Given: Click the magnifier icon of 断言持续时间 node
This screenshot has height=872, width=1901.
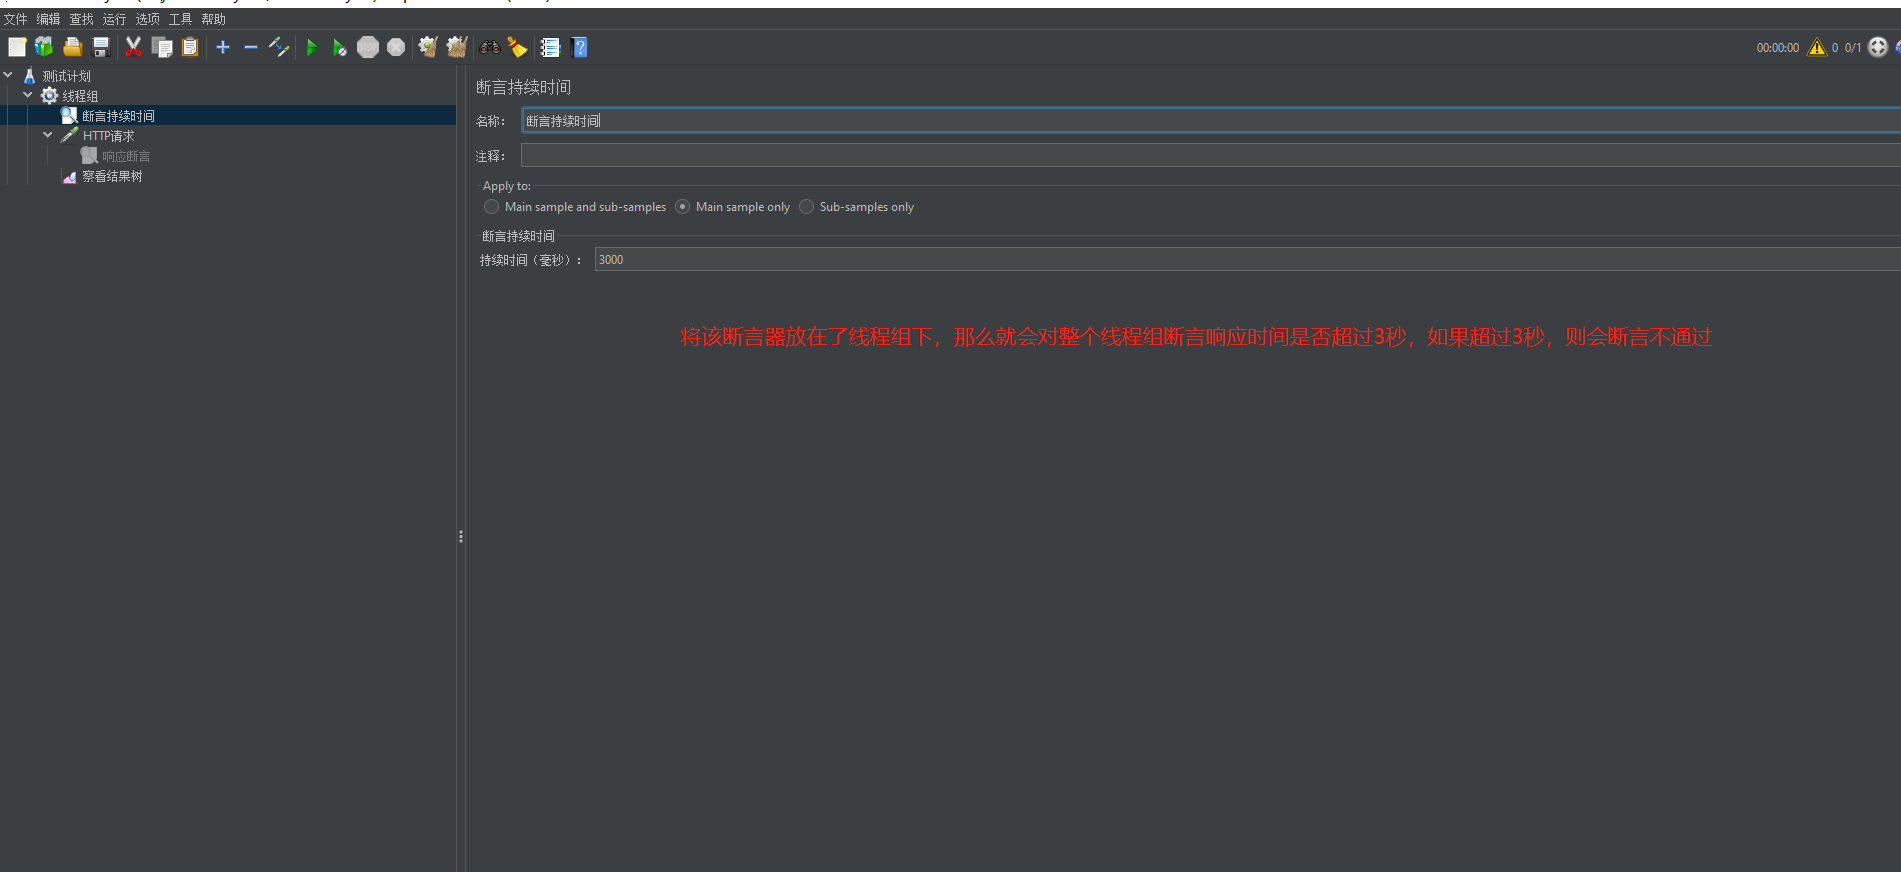Looking at the screenshot, I should (69, 116).
